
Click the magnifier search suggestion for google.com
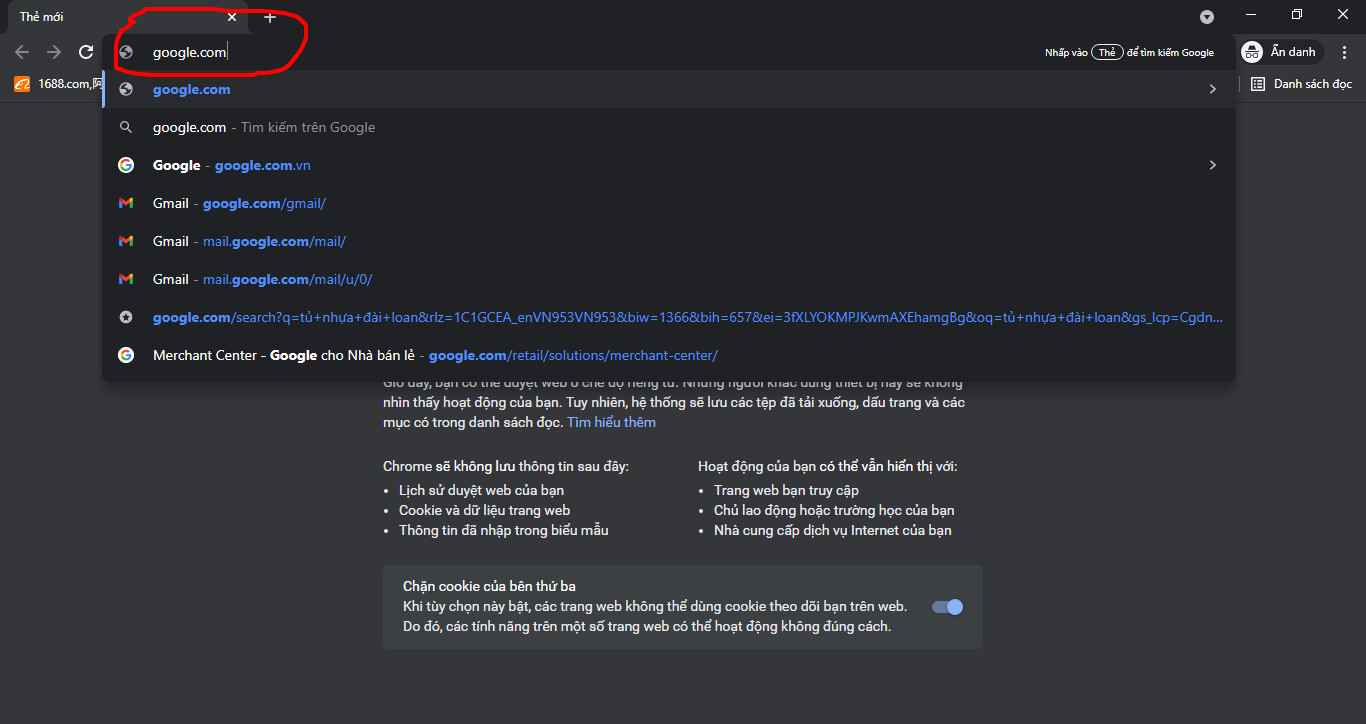tap(668, 127)
